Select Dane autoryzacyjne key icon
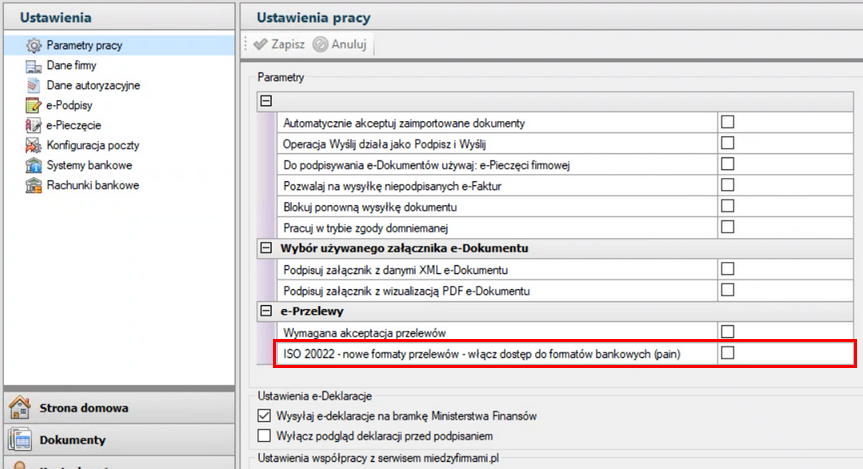 [33, 86]
